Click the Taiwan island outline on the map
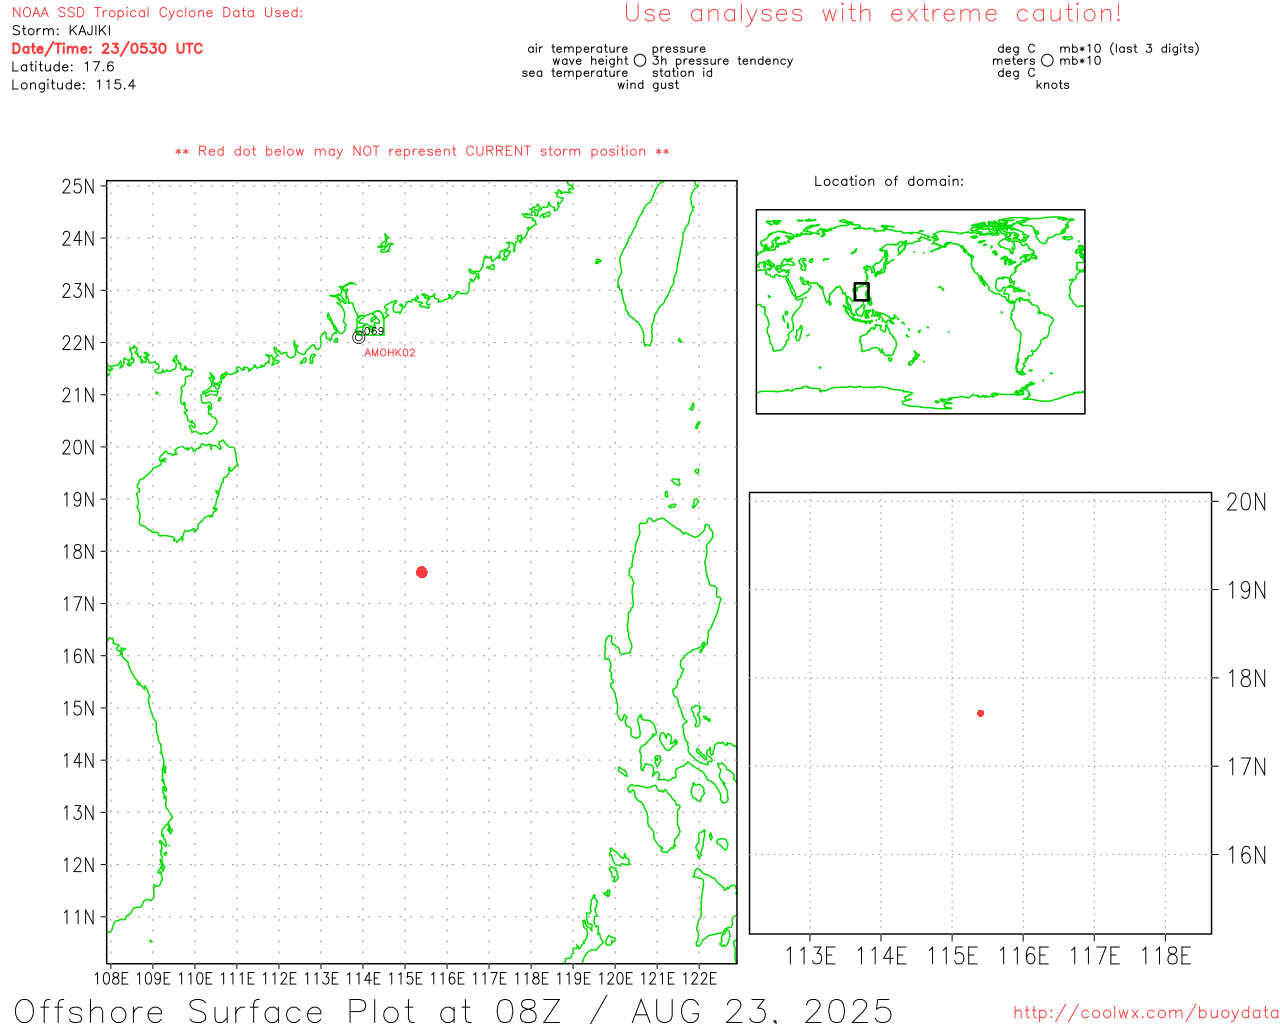This screenshot has height=1024, width=1280. pyautogui.click(x=657, y=265)
